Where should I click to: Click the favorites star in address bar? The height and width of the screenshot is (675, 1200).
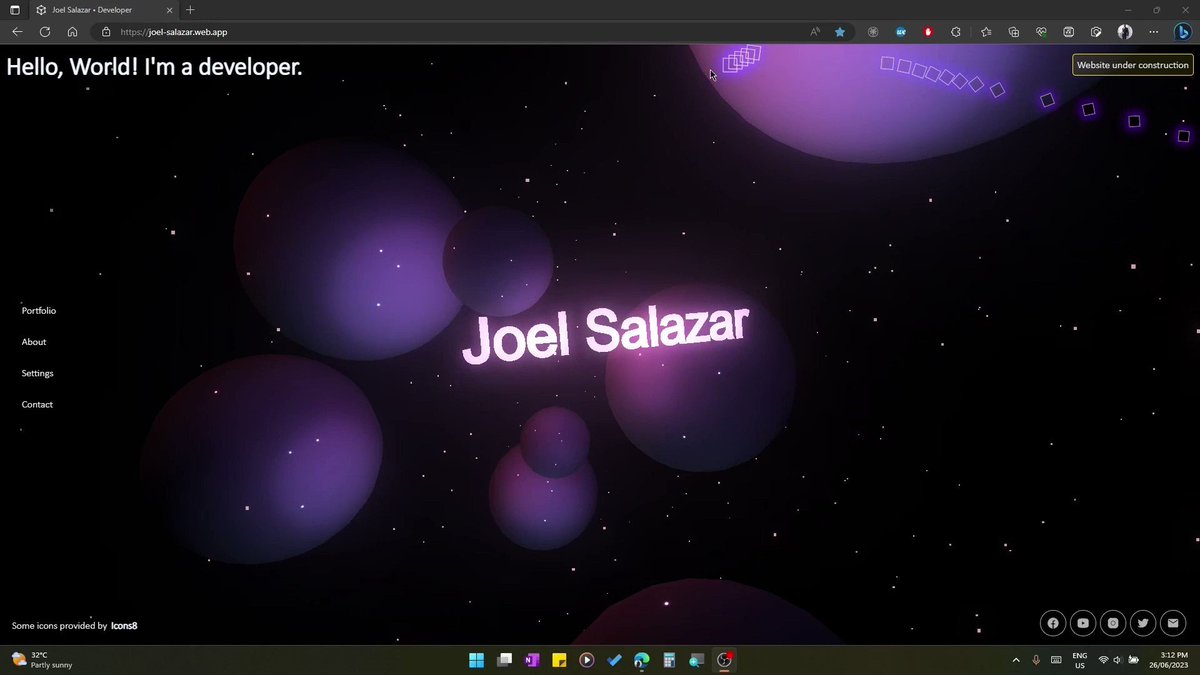point(840,31)
